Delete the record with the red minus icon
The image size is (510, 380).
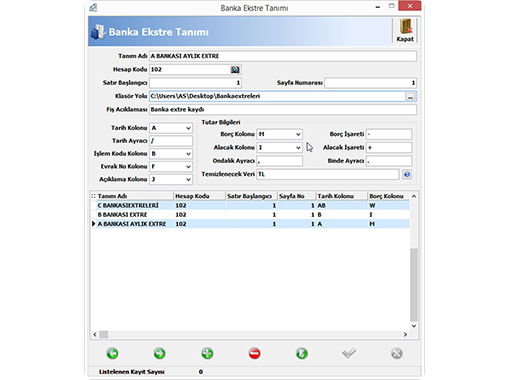tap(254, 353)
